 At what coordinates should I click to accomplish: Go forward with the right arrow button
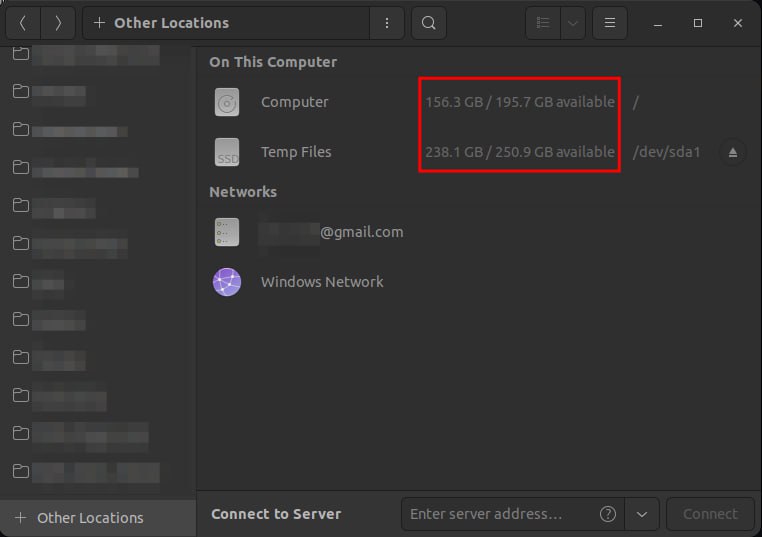pos(58,23)
